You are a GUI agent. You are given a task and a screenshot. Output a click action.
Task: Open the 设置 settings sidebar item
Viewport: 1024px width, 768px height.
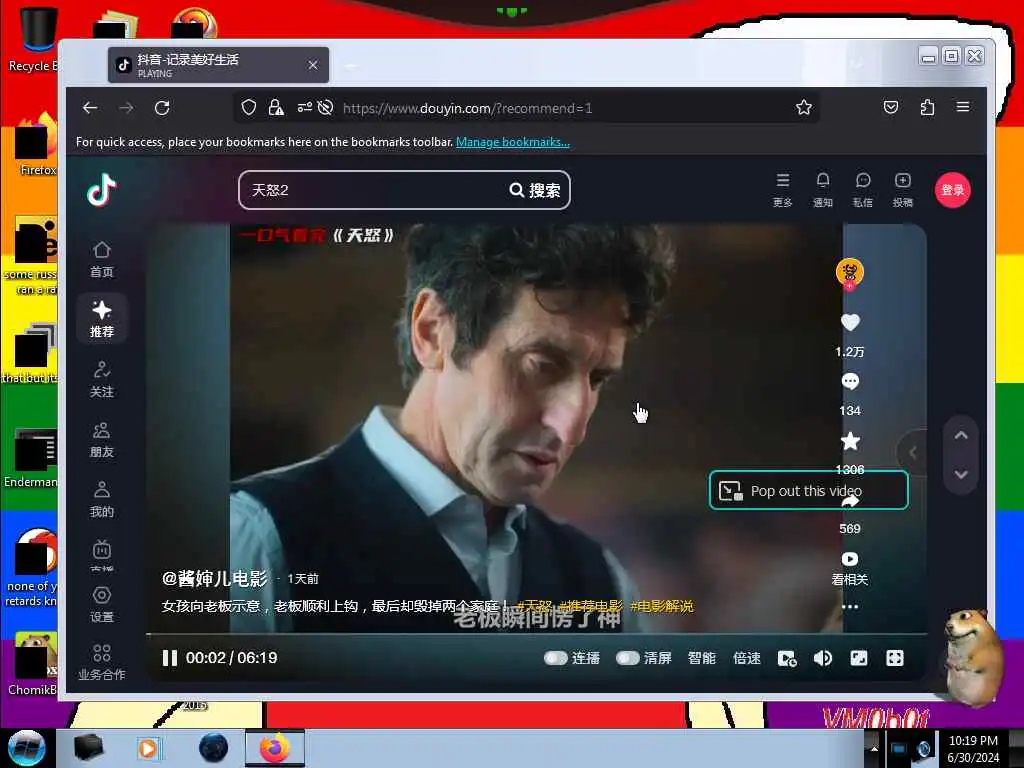coord(102,604)
